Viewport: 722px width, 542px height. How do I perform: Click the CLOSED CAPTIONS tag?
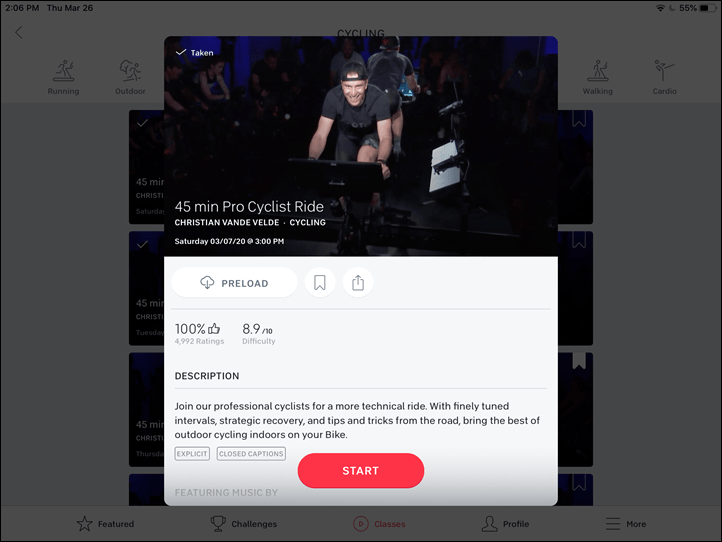[251, 454]
